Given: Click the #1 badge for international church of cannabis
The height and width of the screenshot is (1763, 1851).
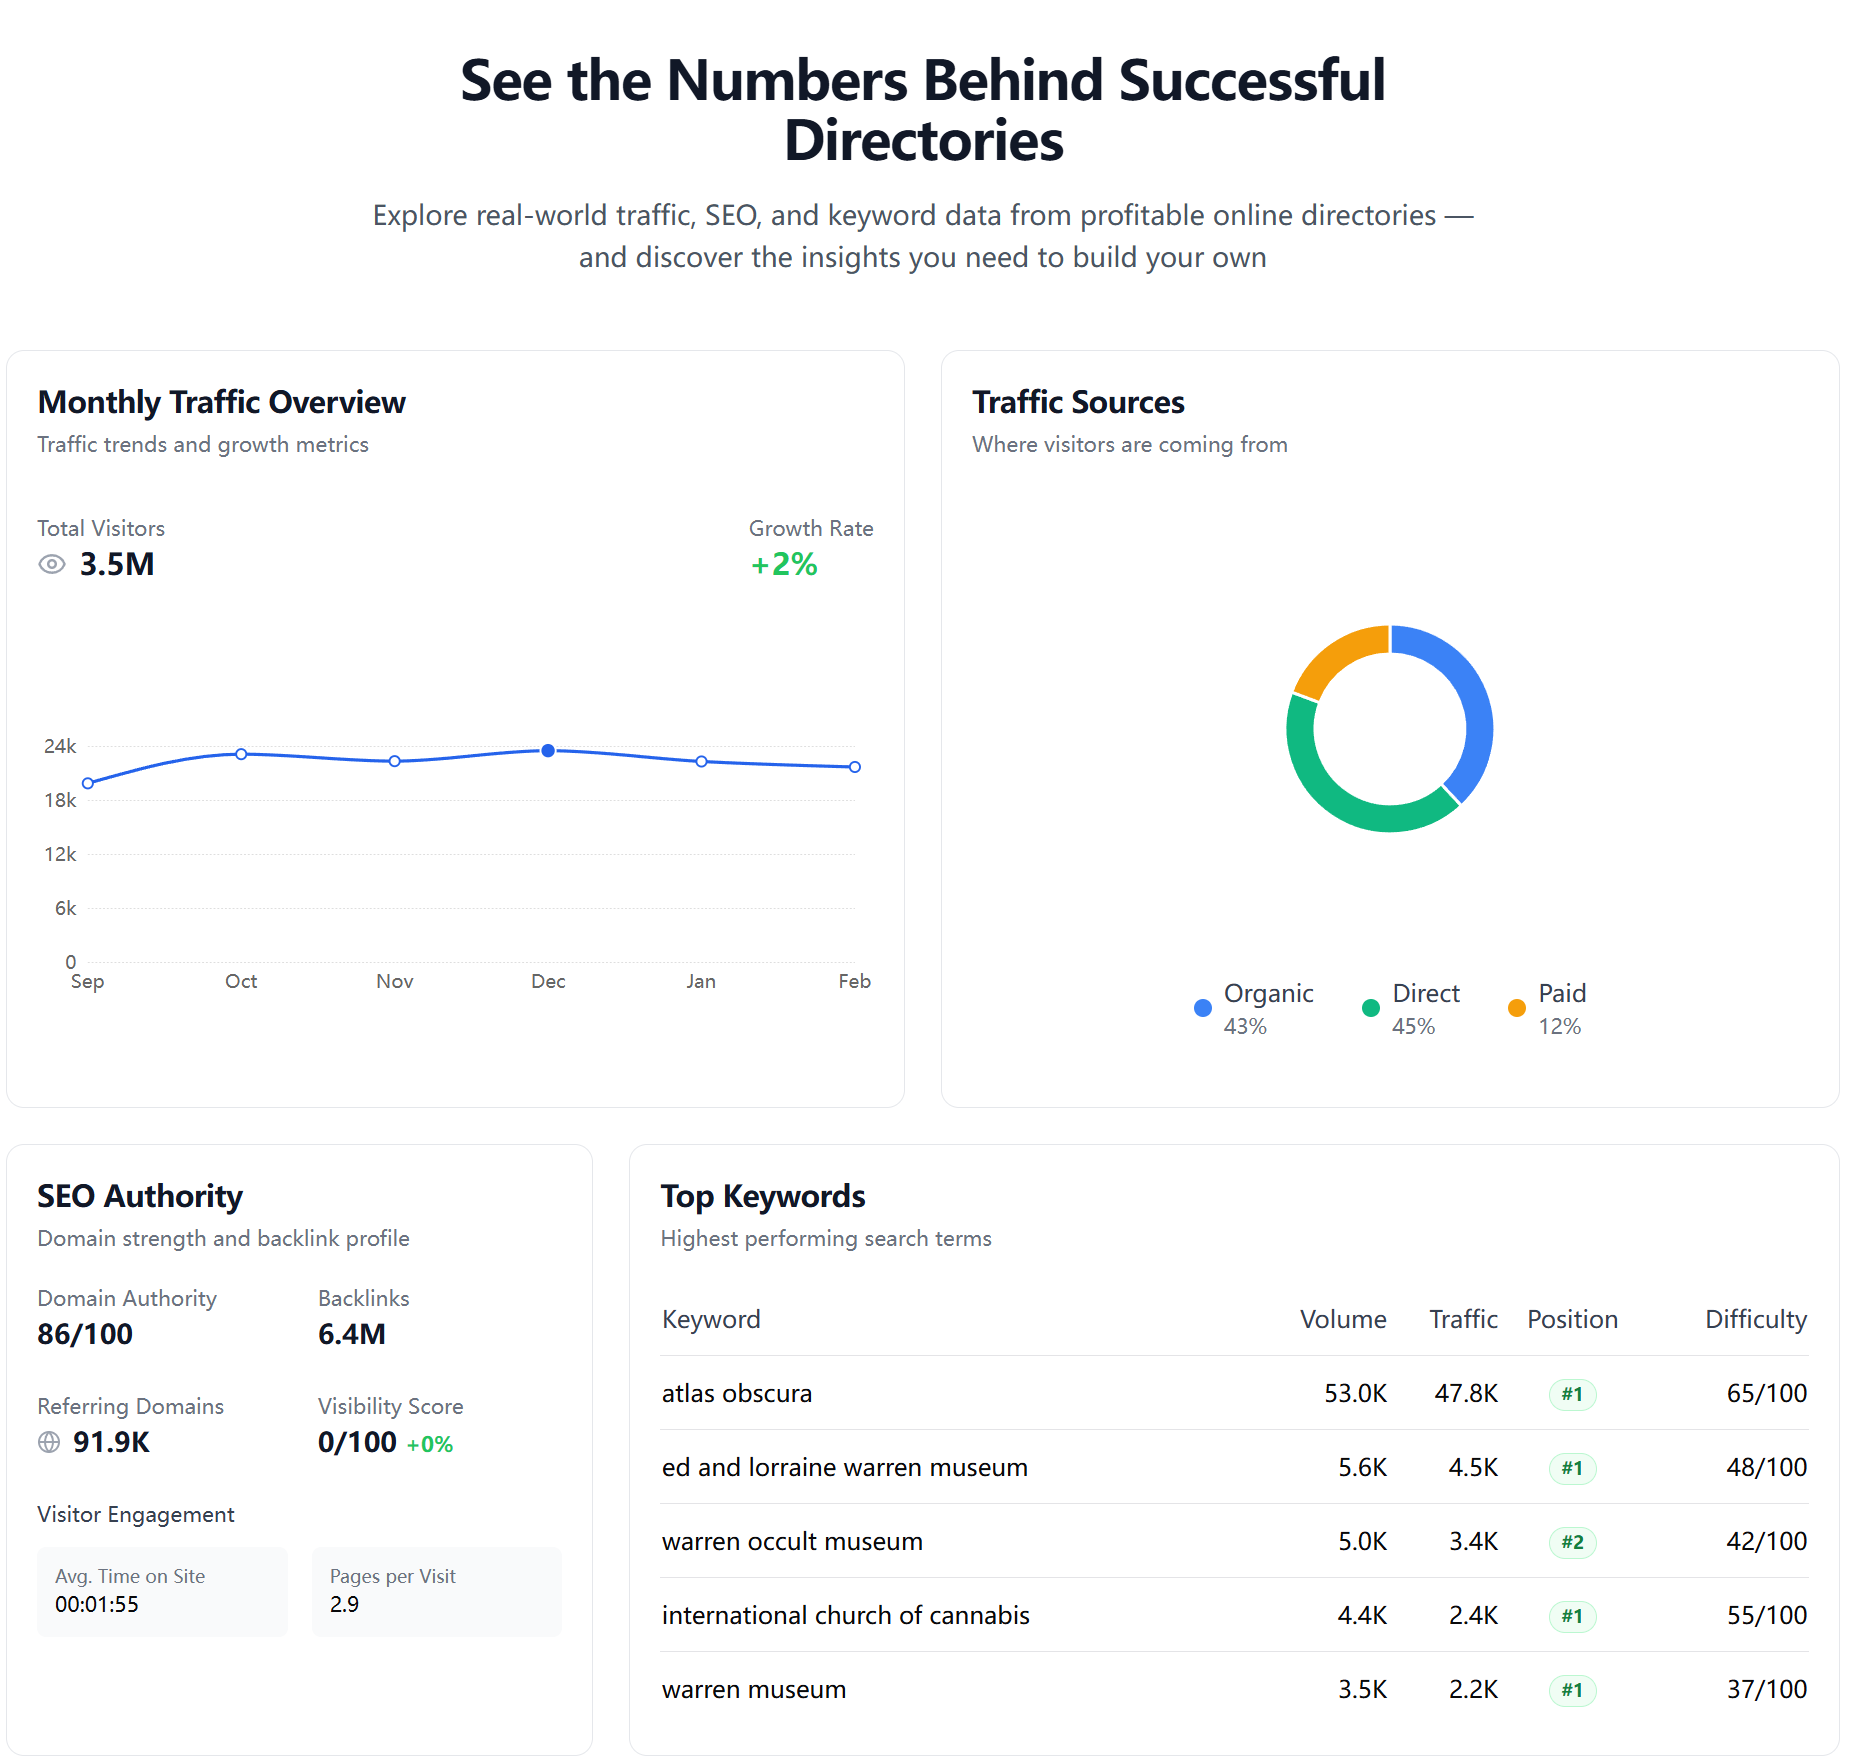Looking at the screenshot, I should tap(1572, 1616).
